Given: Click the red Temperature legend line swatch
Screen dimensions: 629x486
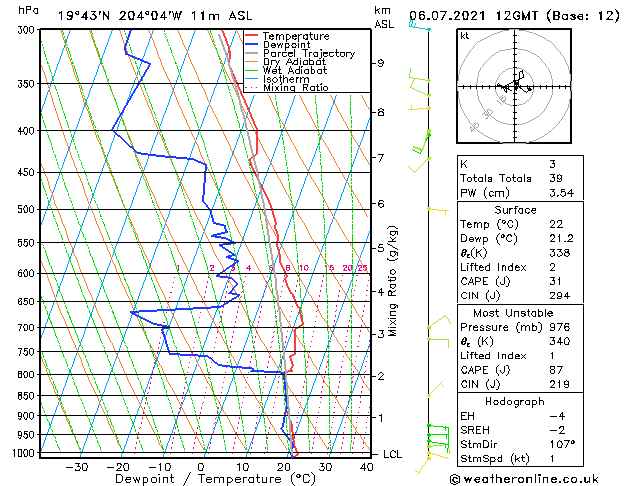Looking at the screenshot, I should coord(252,36).
